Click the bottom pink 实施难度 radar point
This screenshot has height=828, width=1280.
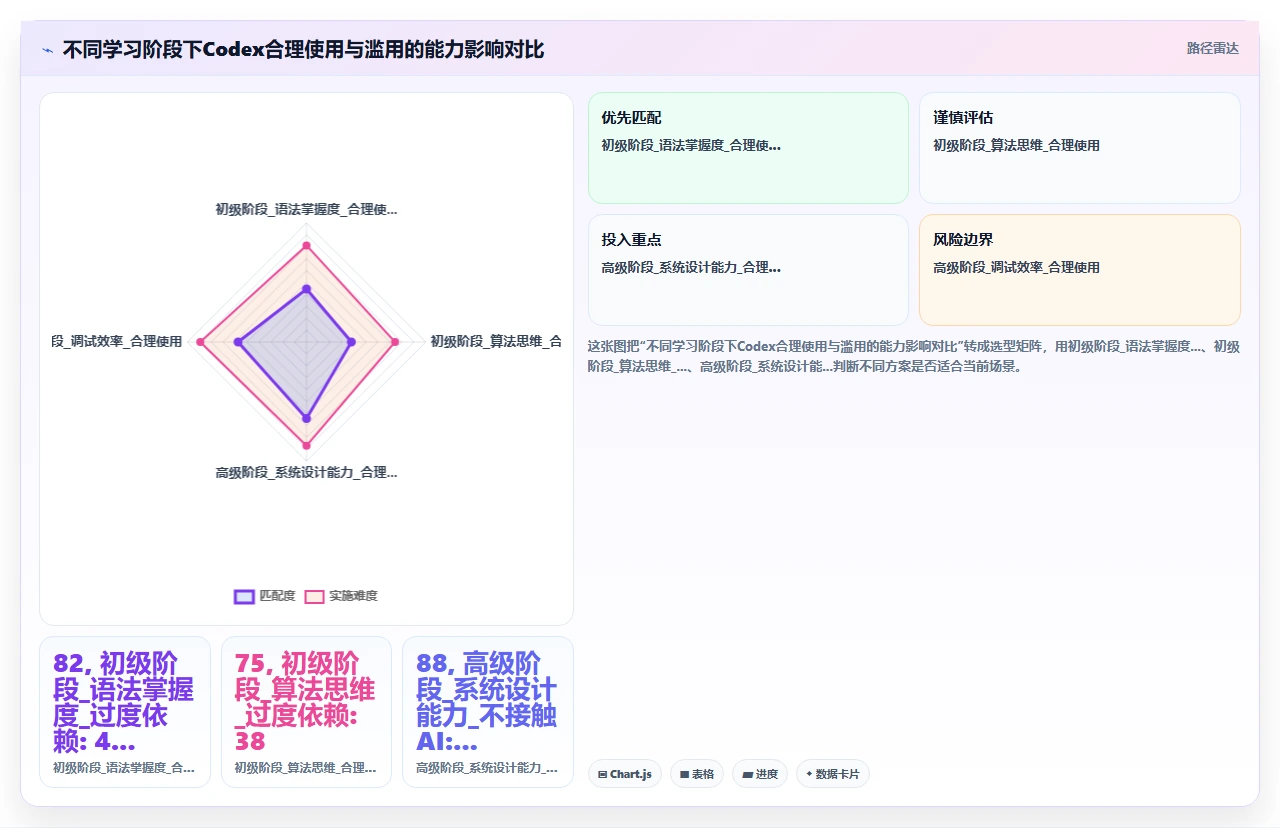(x=307, y=445)
